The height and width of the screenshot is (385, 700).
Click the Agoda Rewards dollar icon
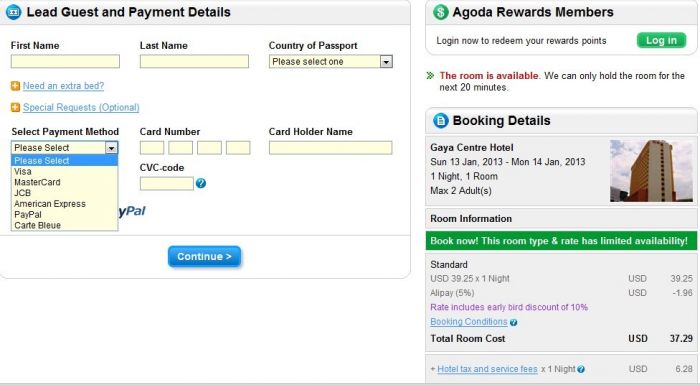(441, 12)
